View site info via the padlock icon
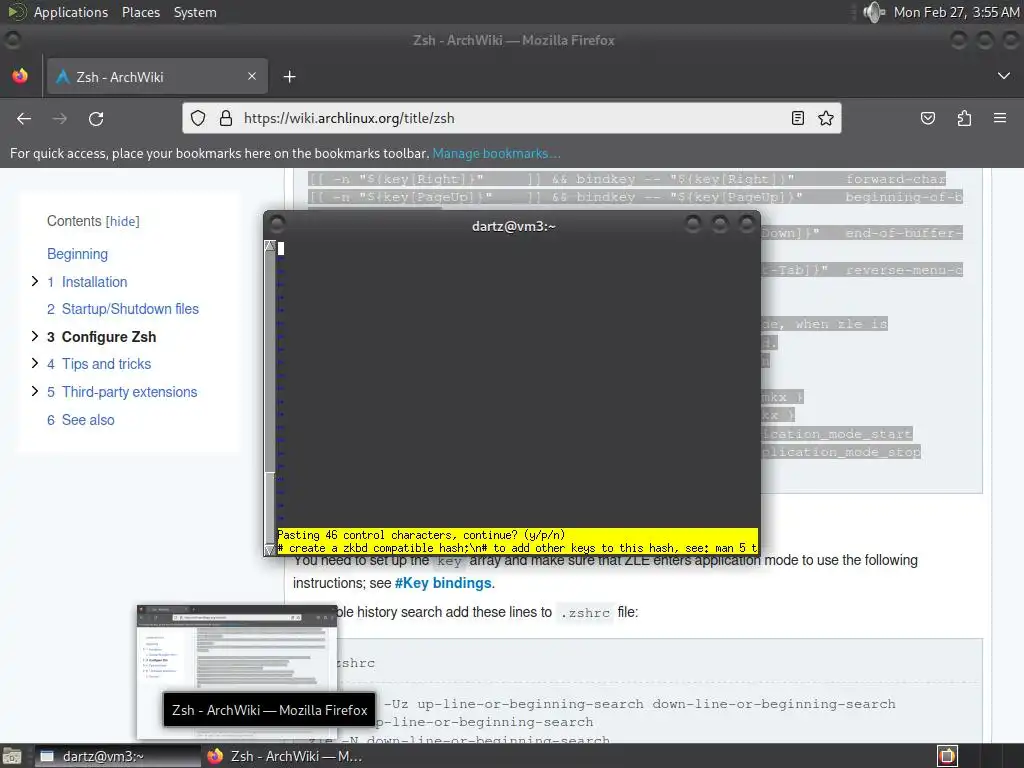1024x768 pixels. [226, 118]
